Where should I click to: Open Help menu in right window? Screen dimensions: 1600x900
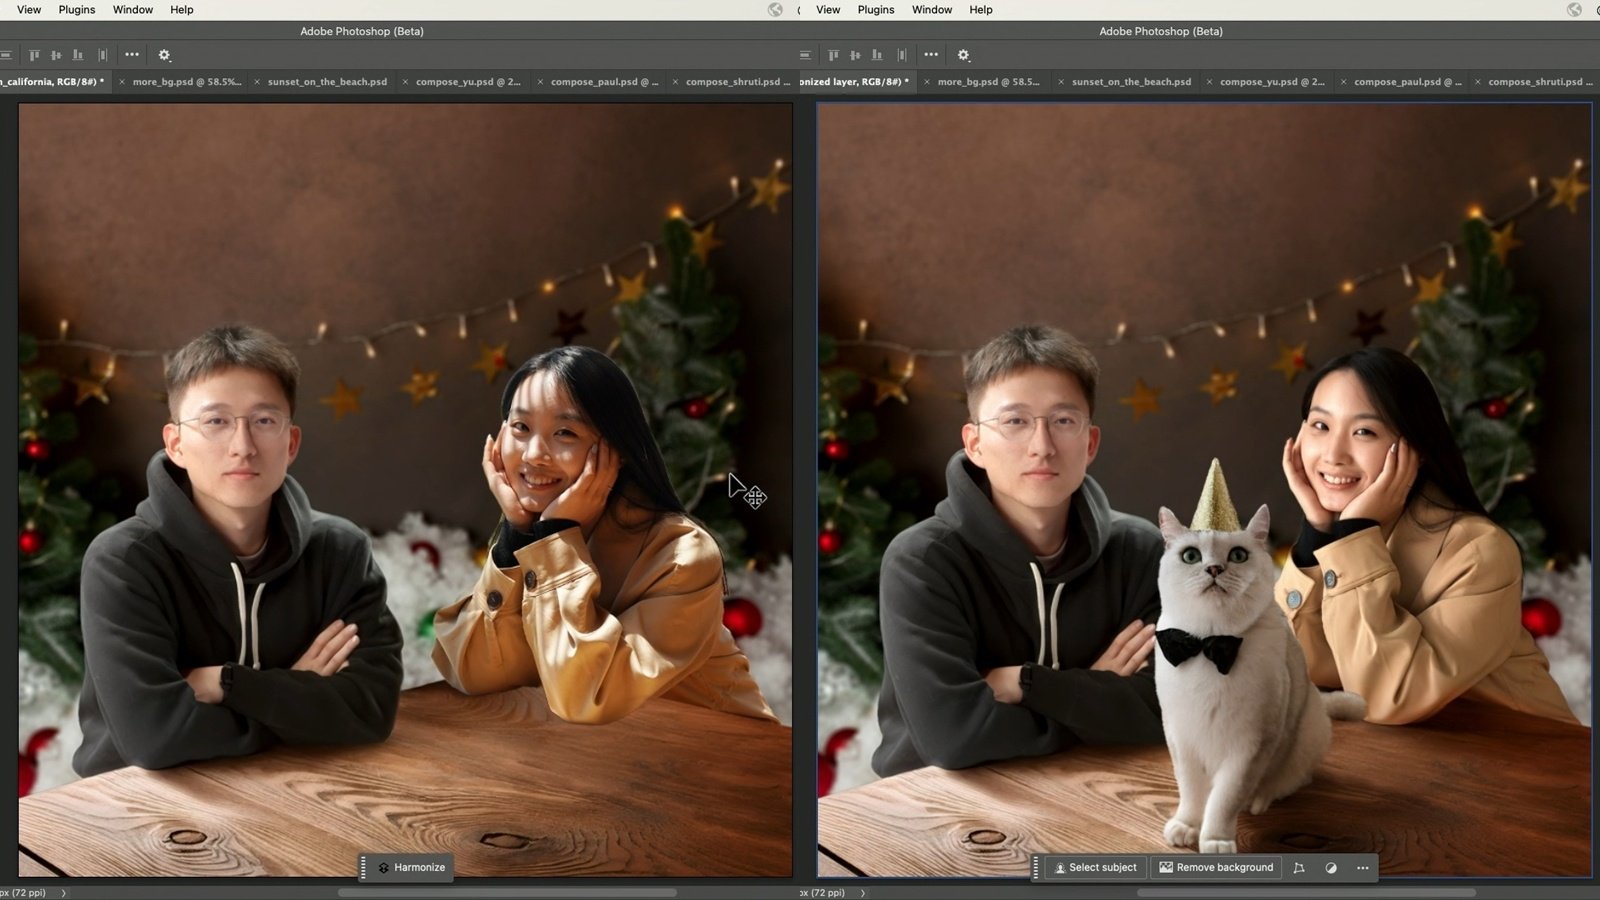[x=981, y=10]
